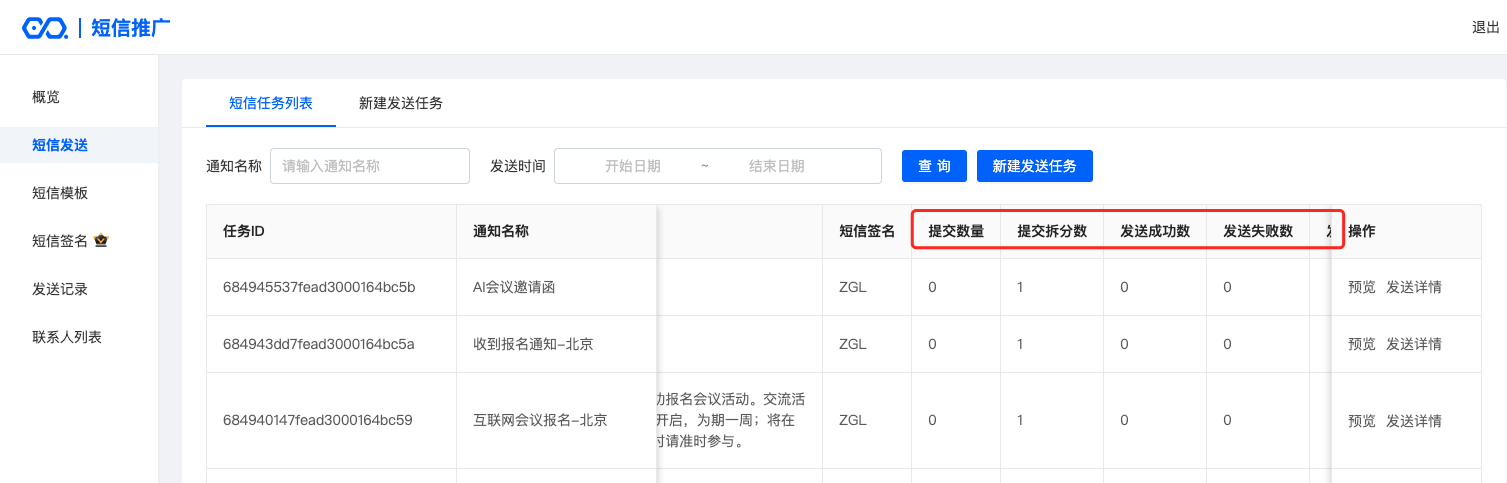Switch to the 短信任务列表 tab
This screenshot has height=483, width=1507.
coord(270,103)
